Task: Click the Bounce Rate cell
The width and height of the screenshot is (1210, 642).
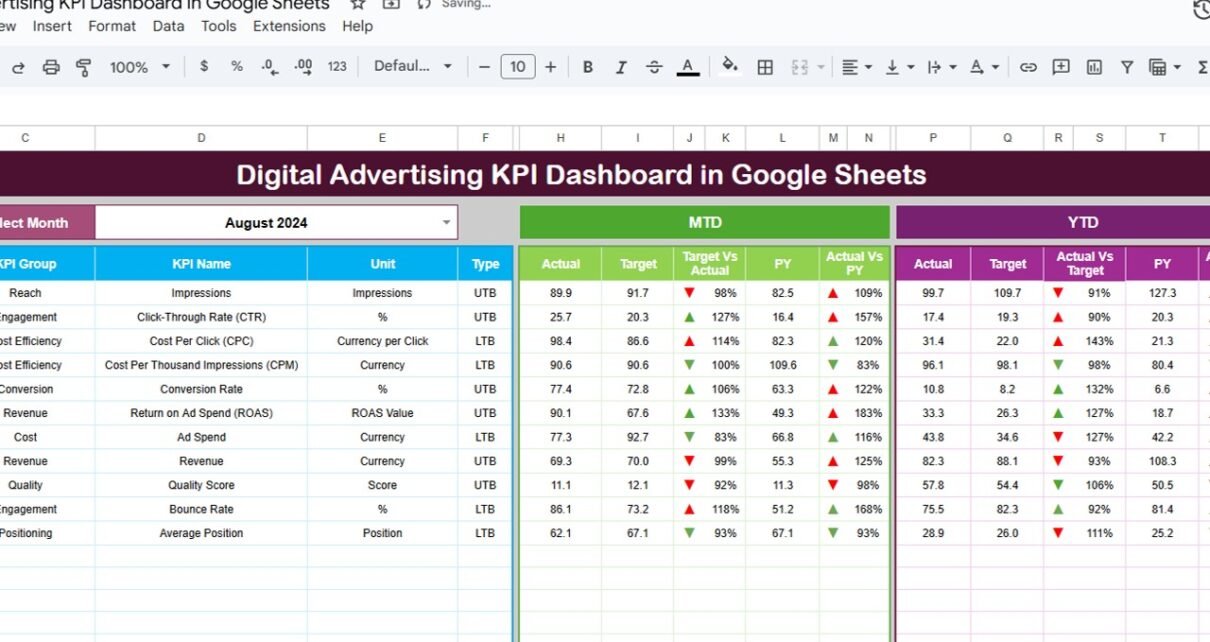Action: 201,509
